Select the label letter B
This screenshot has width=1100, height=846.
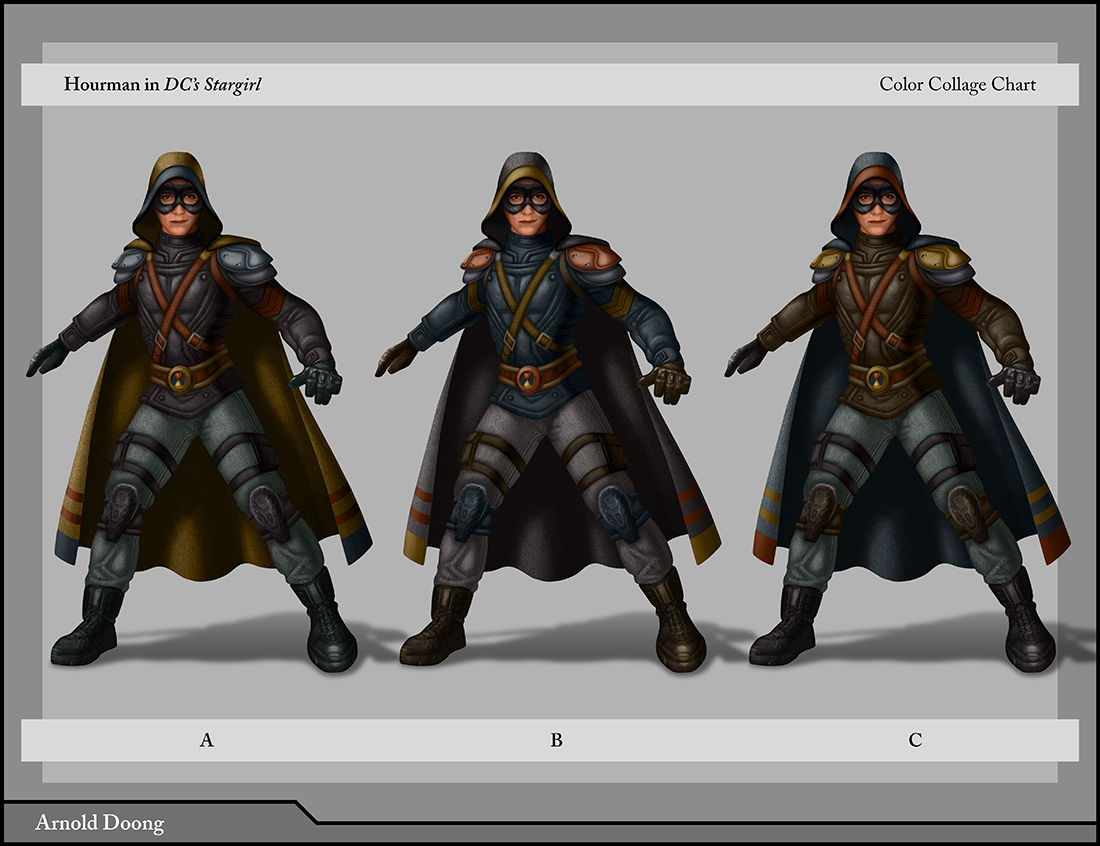coord(556,741)
